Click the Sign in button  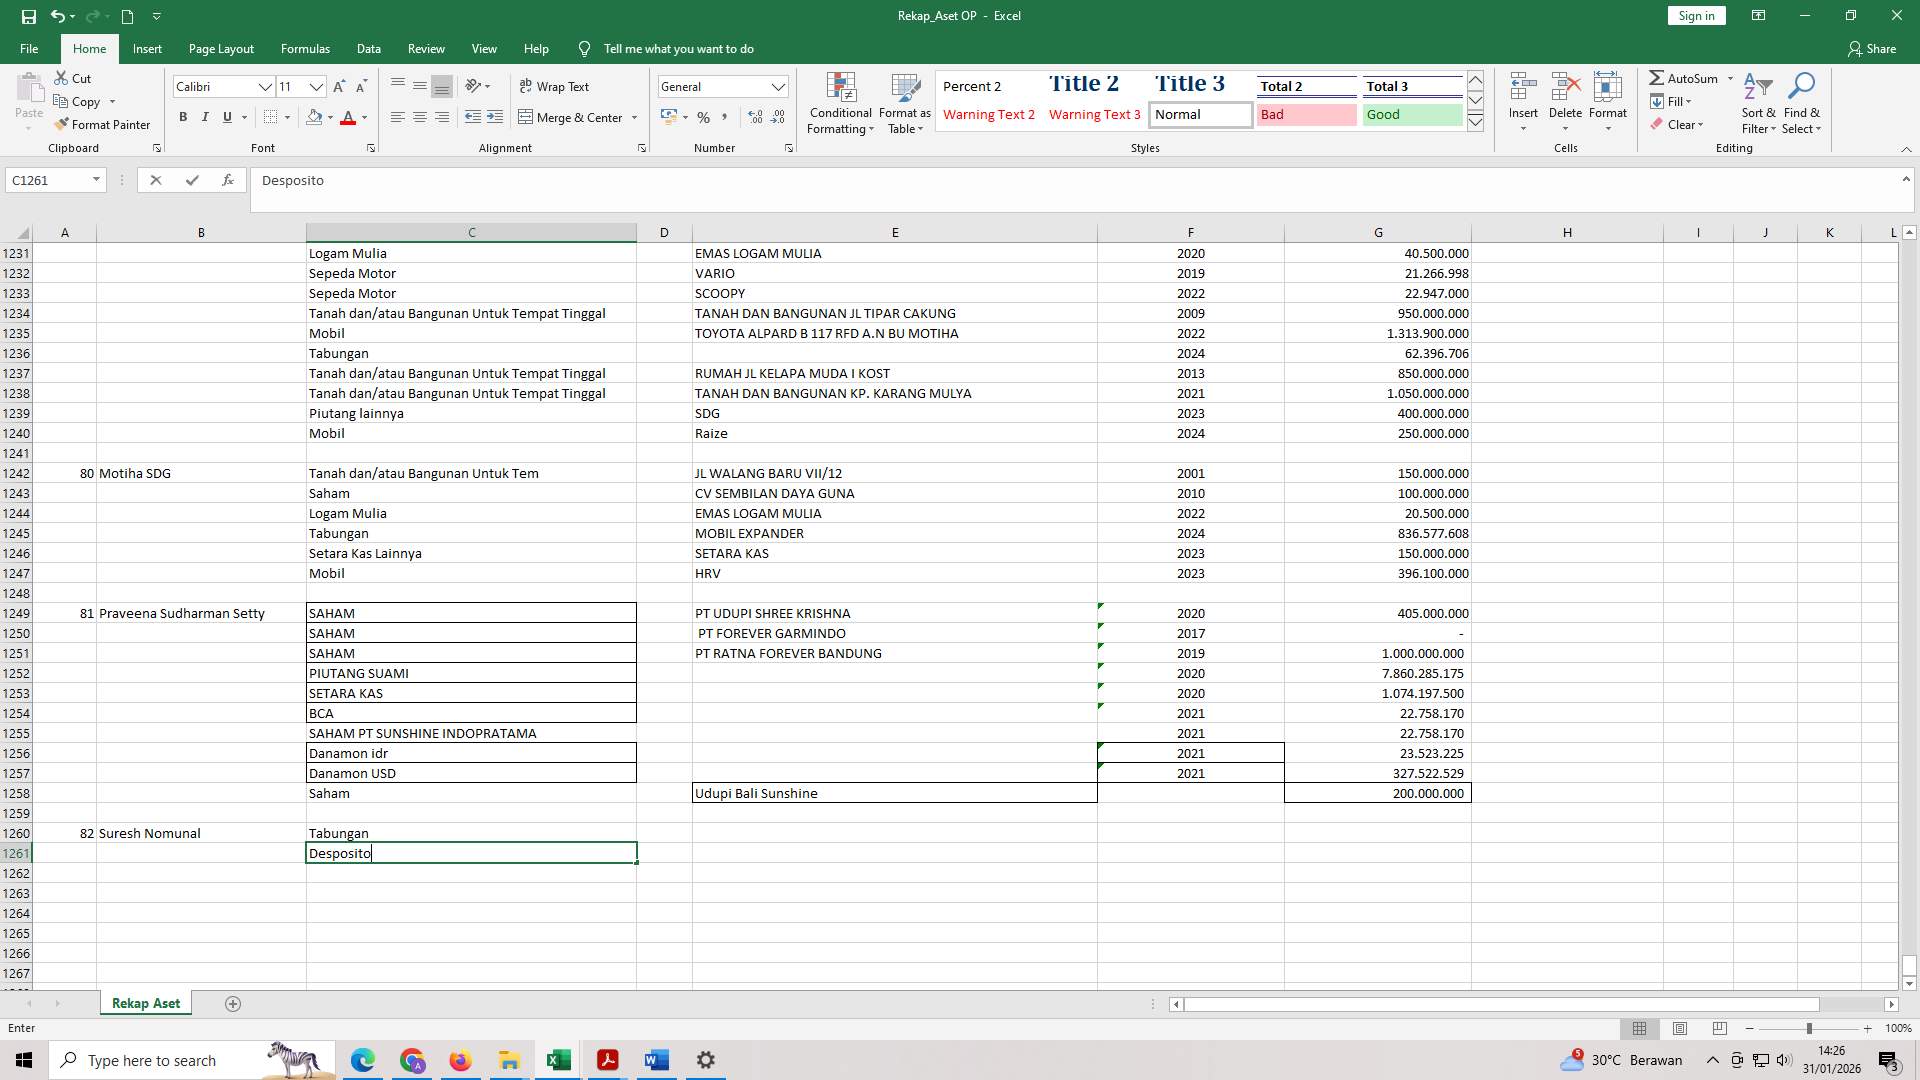pos(1695,15)
